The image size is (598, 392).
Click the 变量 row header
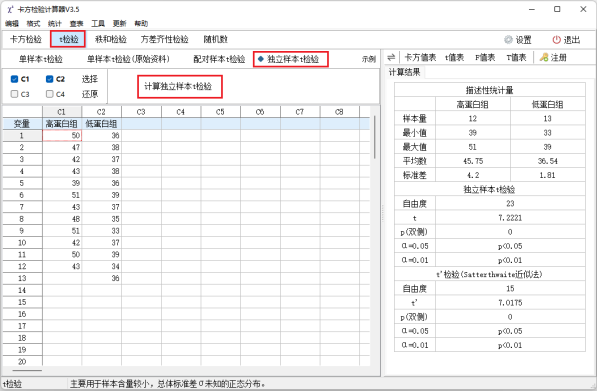(22, 124)
